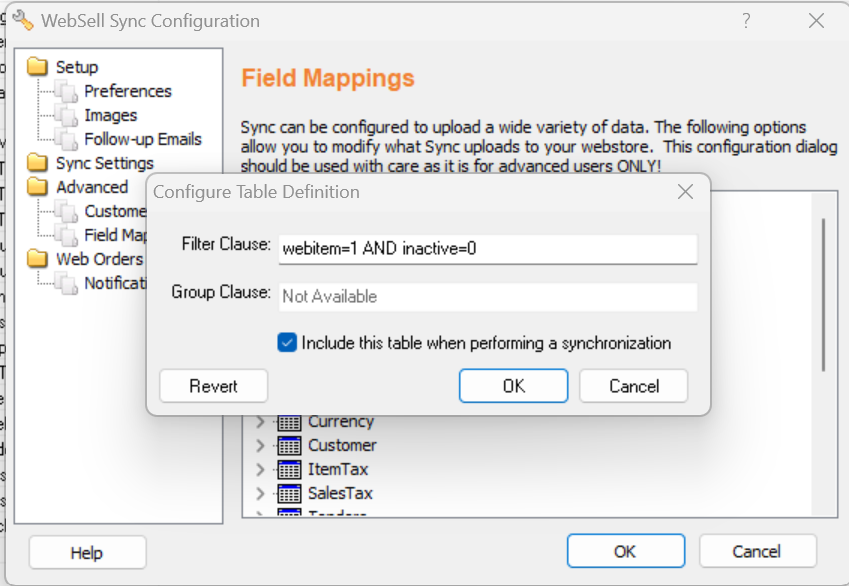849x586 pixels.
Task: Click Cancel in Configure Table Definition dialog
Action: 634,386
